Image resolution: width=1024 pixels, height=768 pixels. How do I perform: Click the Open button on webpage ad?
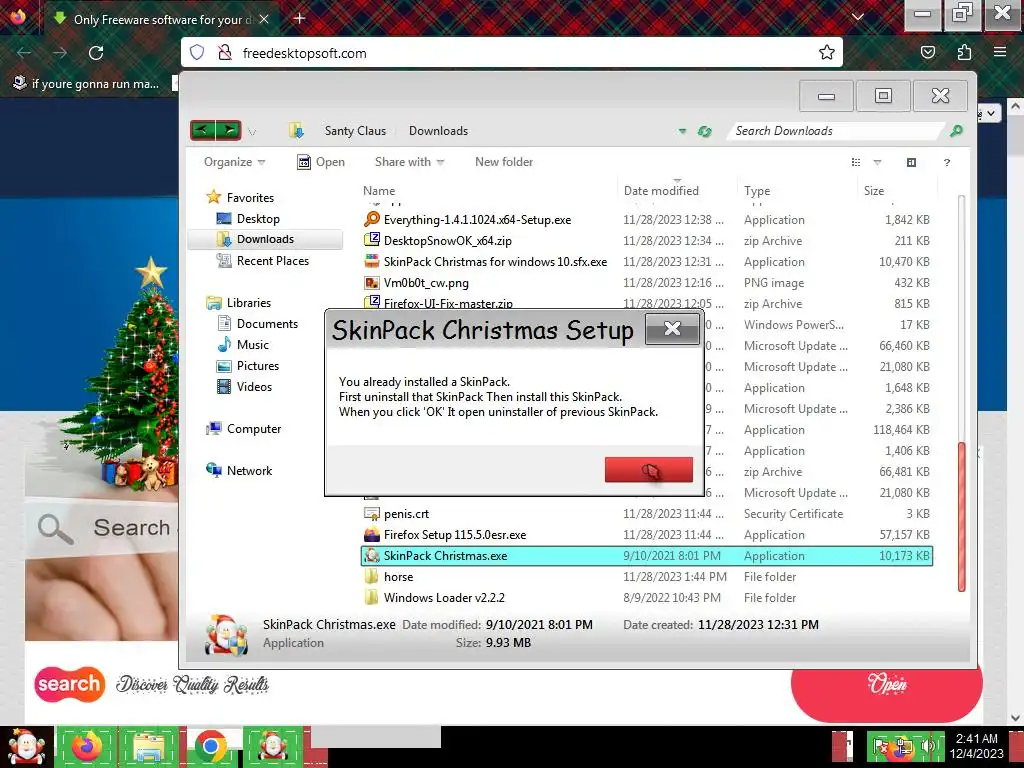[x=887, y=683]
